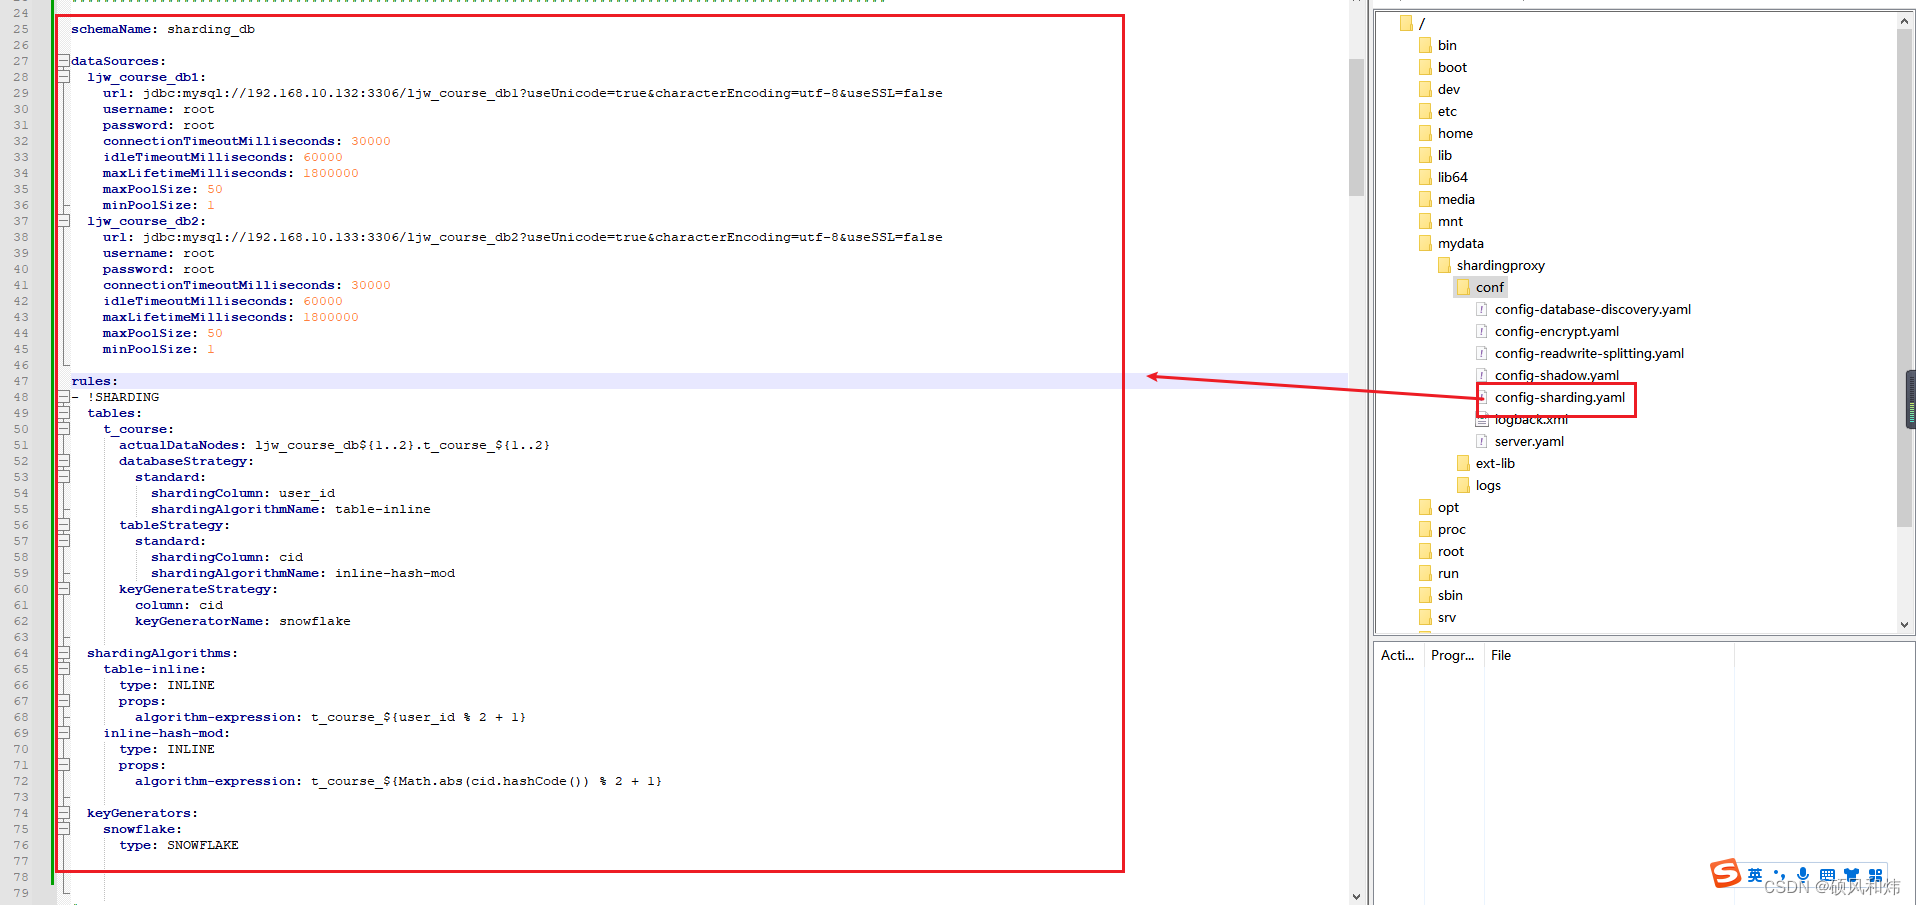The image size is (1916, 905).
Task: Collapse the keyGenerateStrategy fold marker
Action: 63,589
